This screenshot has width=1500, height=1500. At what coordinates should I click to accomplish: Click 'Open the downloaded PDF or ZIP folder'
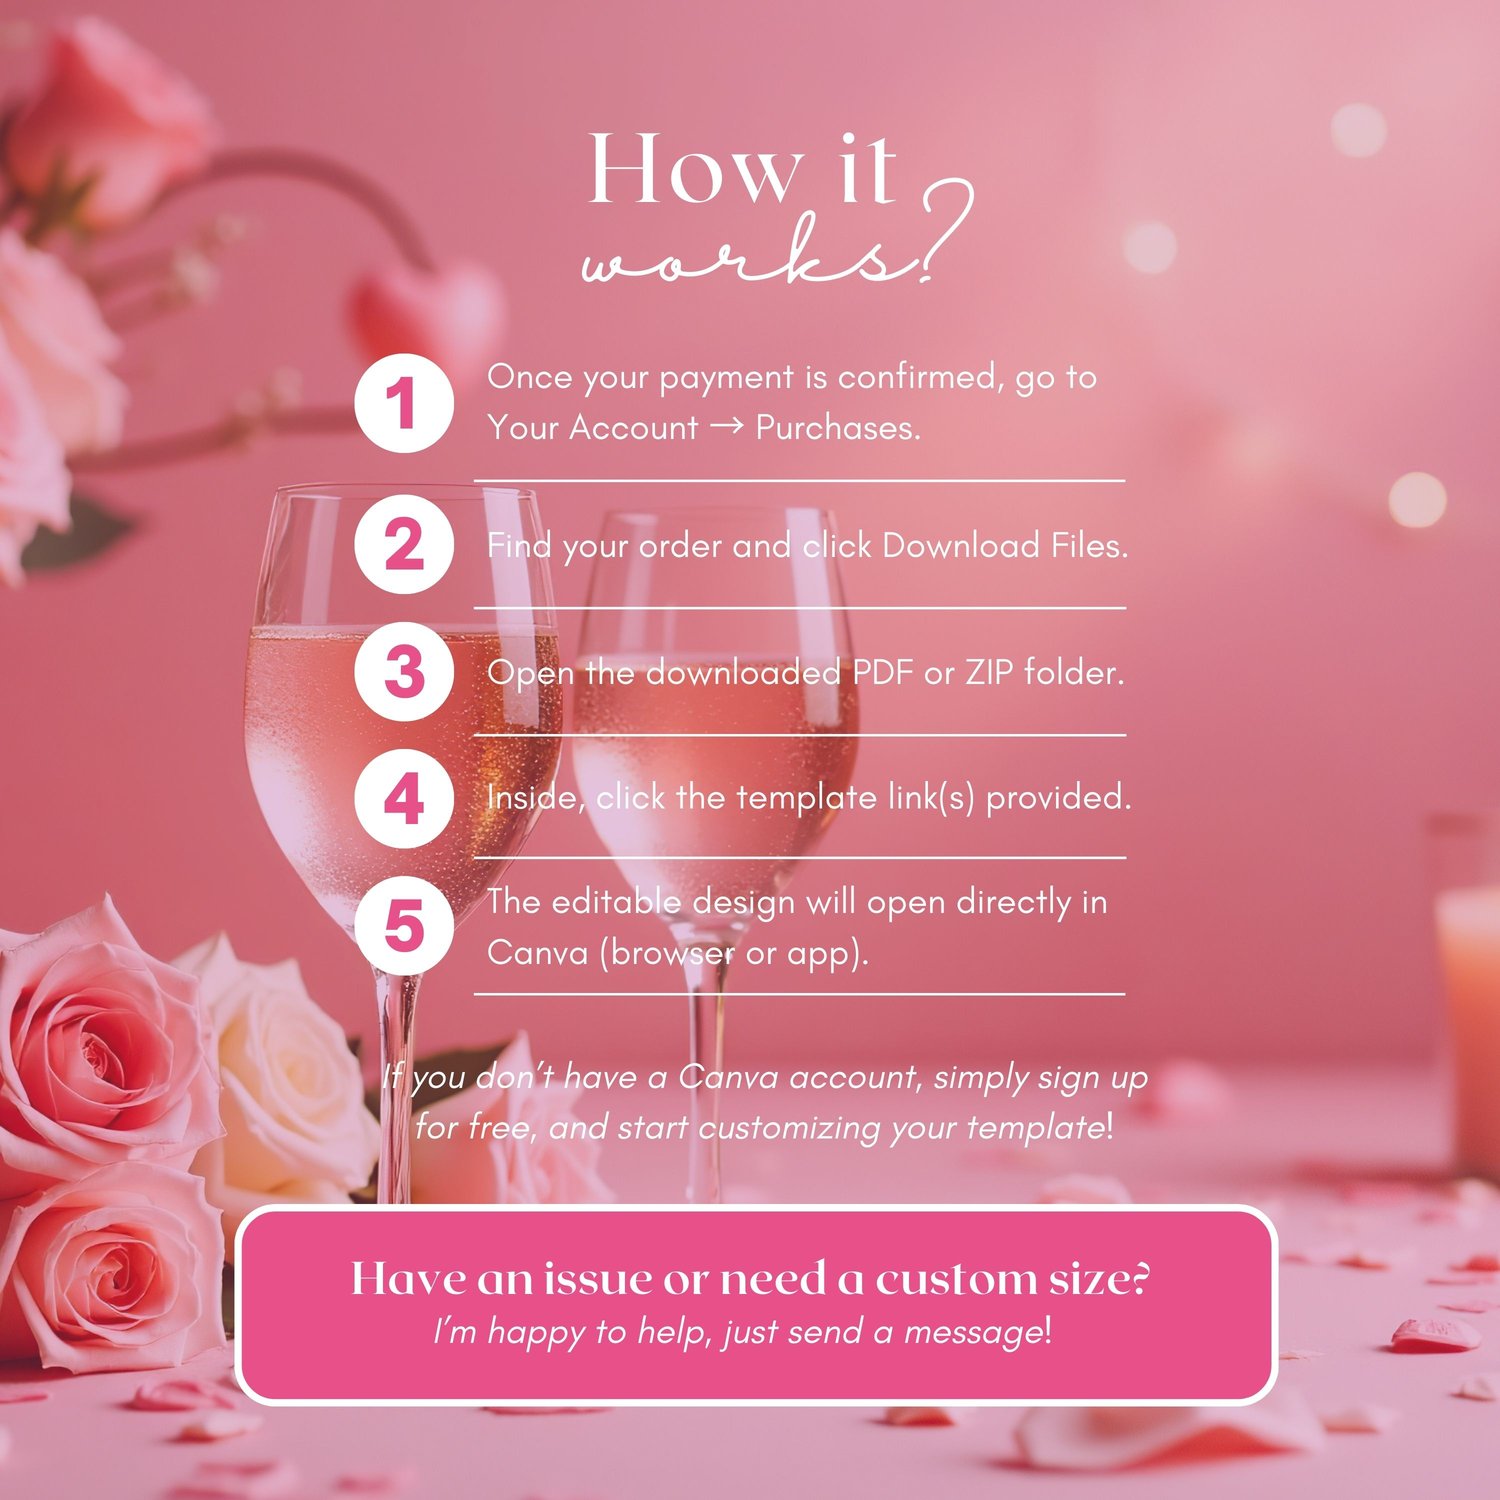point(805,672)
